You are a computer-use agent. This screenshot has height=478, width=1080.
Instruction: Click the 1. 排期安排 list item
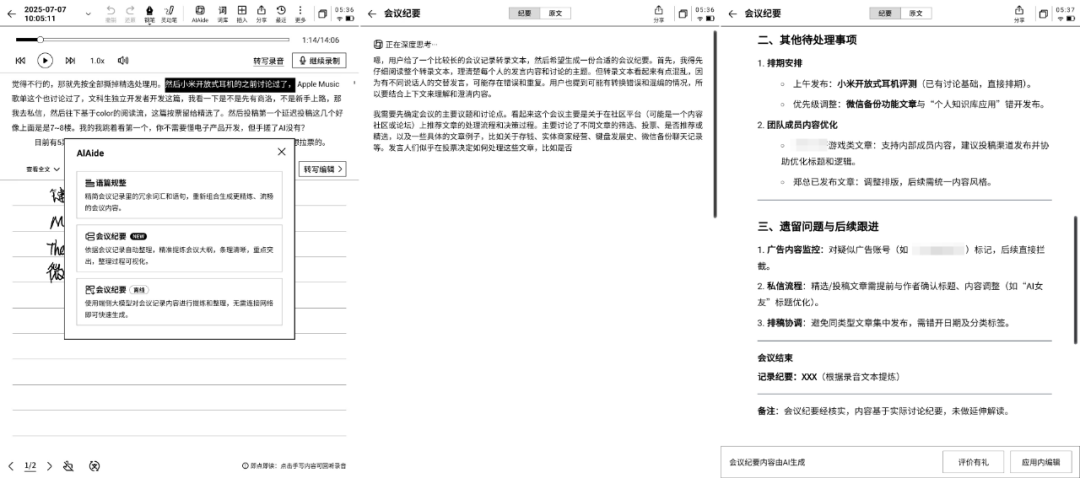[780, 63]
